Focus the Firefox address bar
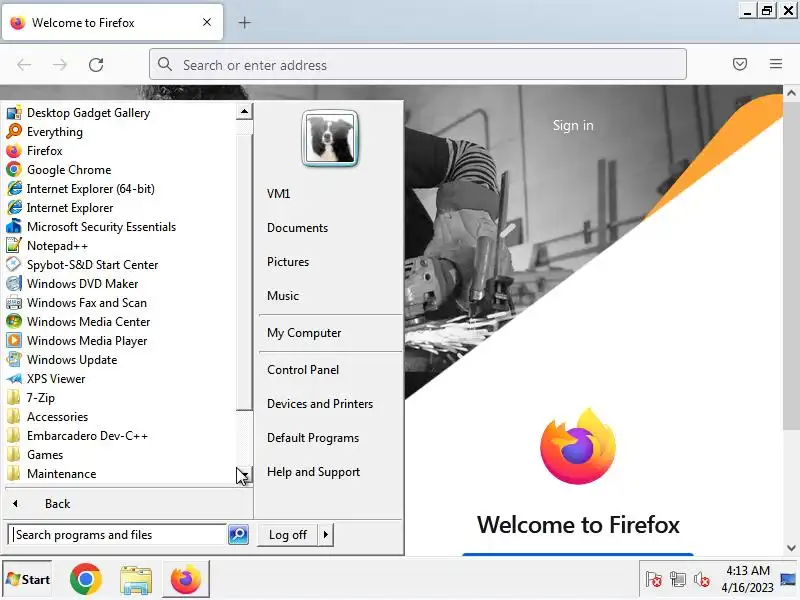 (x=417, y=64)
